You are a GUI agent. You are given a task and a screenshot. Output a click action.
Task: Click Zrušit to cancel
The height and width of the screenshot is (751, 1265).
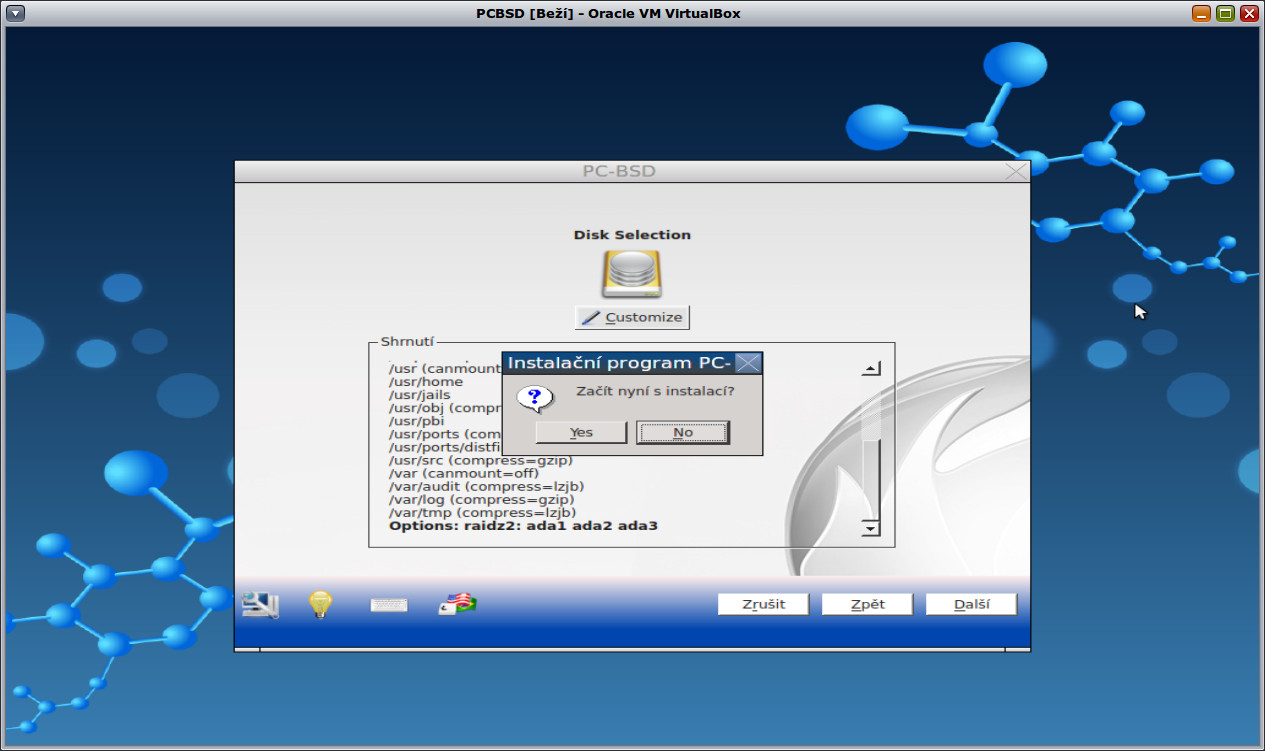762,603
